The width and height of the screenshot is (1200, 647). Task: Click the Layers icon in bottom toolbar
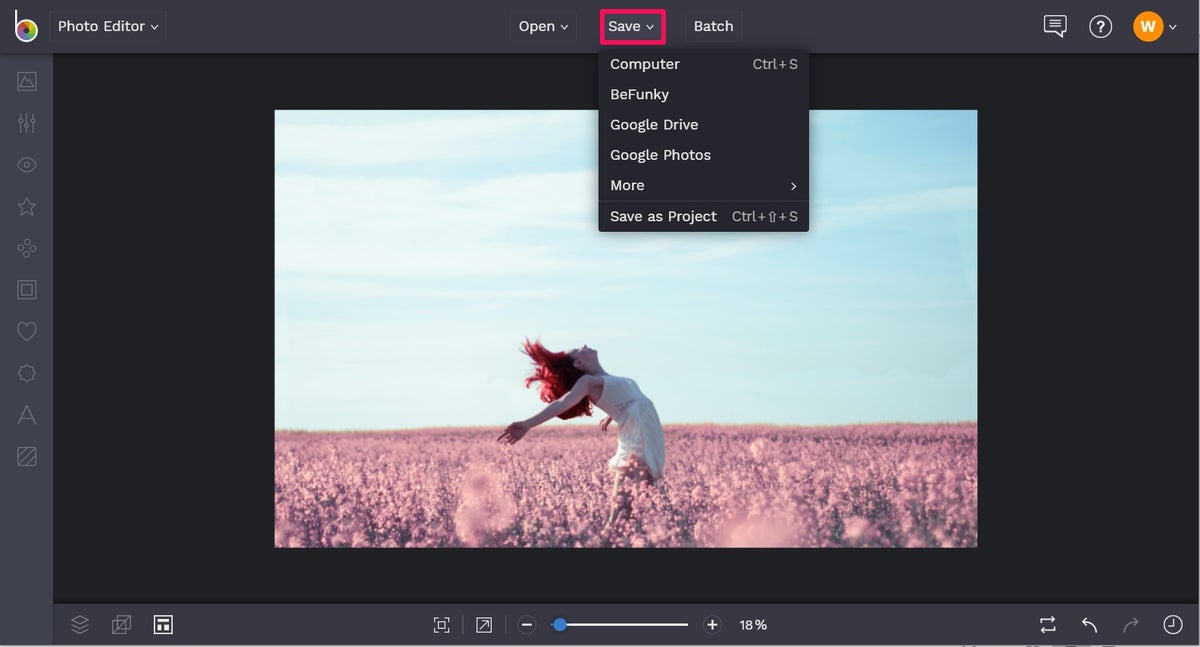coord(79,624)
